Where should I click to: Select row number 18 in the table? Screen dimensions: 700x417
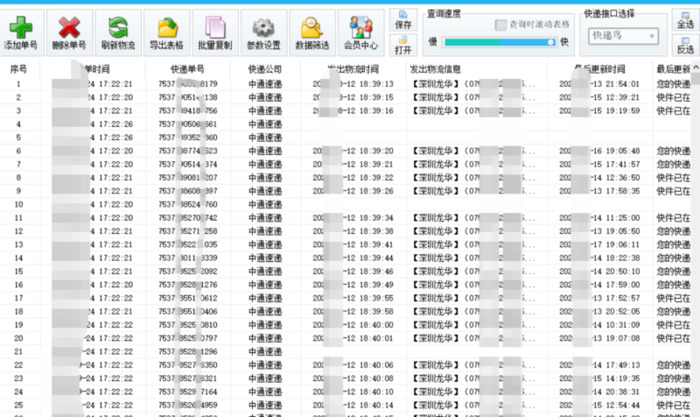click(x=18, y=311)
